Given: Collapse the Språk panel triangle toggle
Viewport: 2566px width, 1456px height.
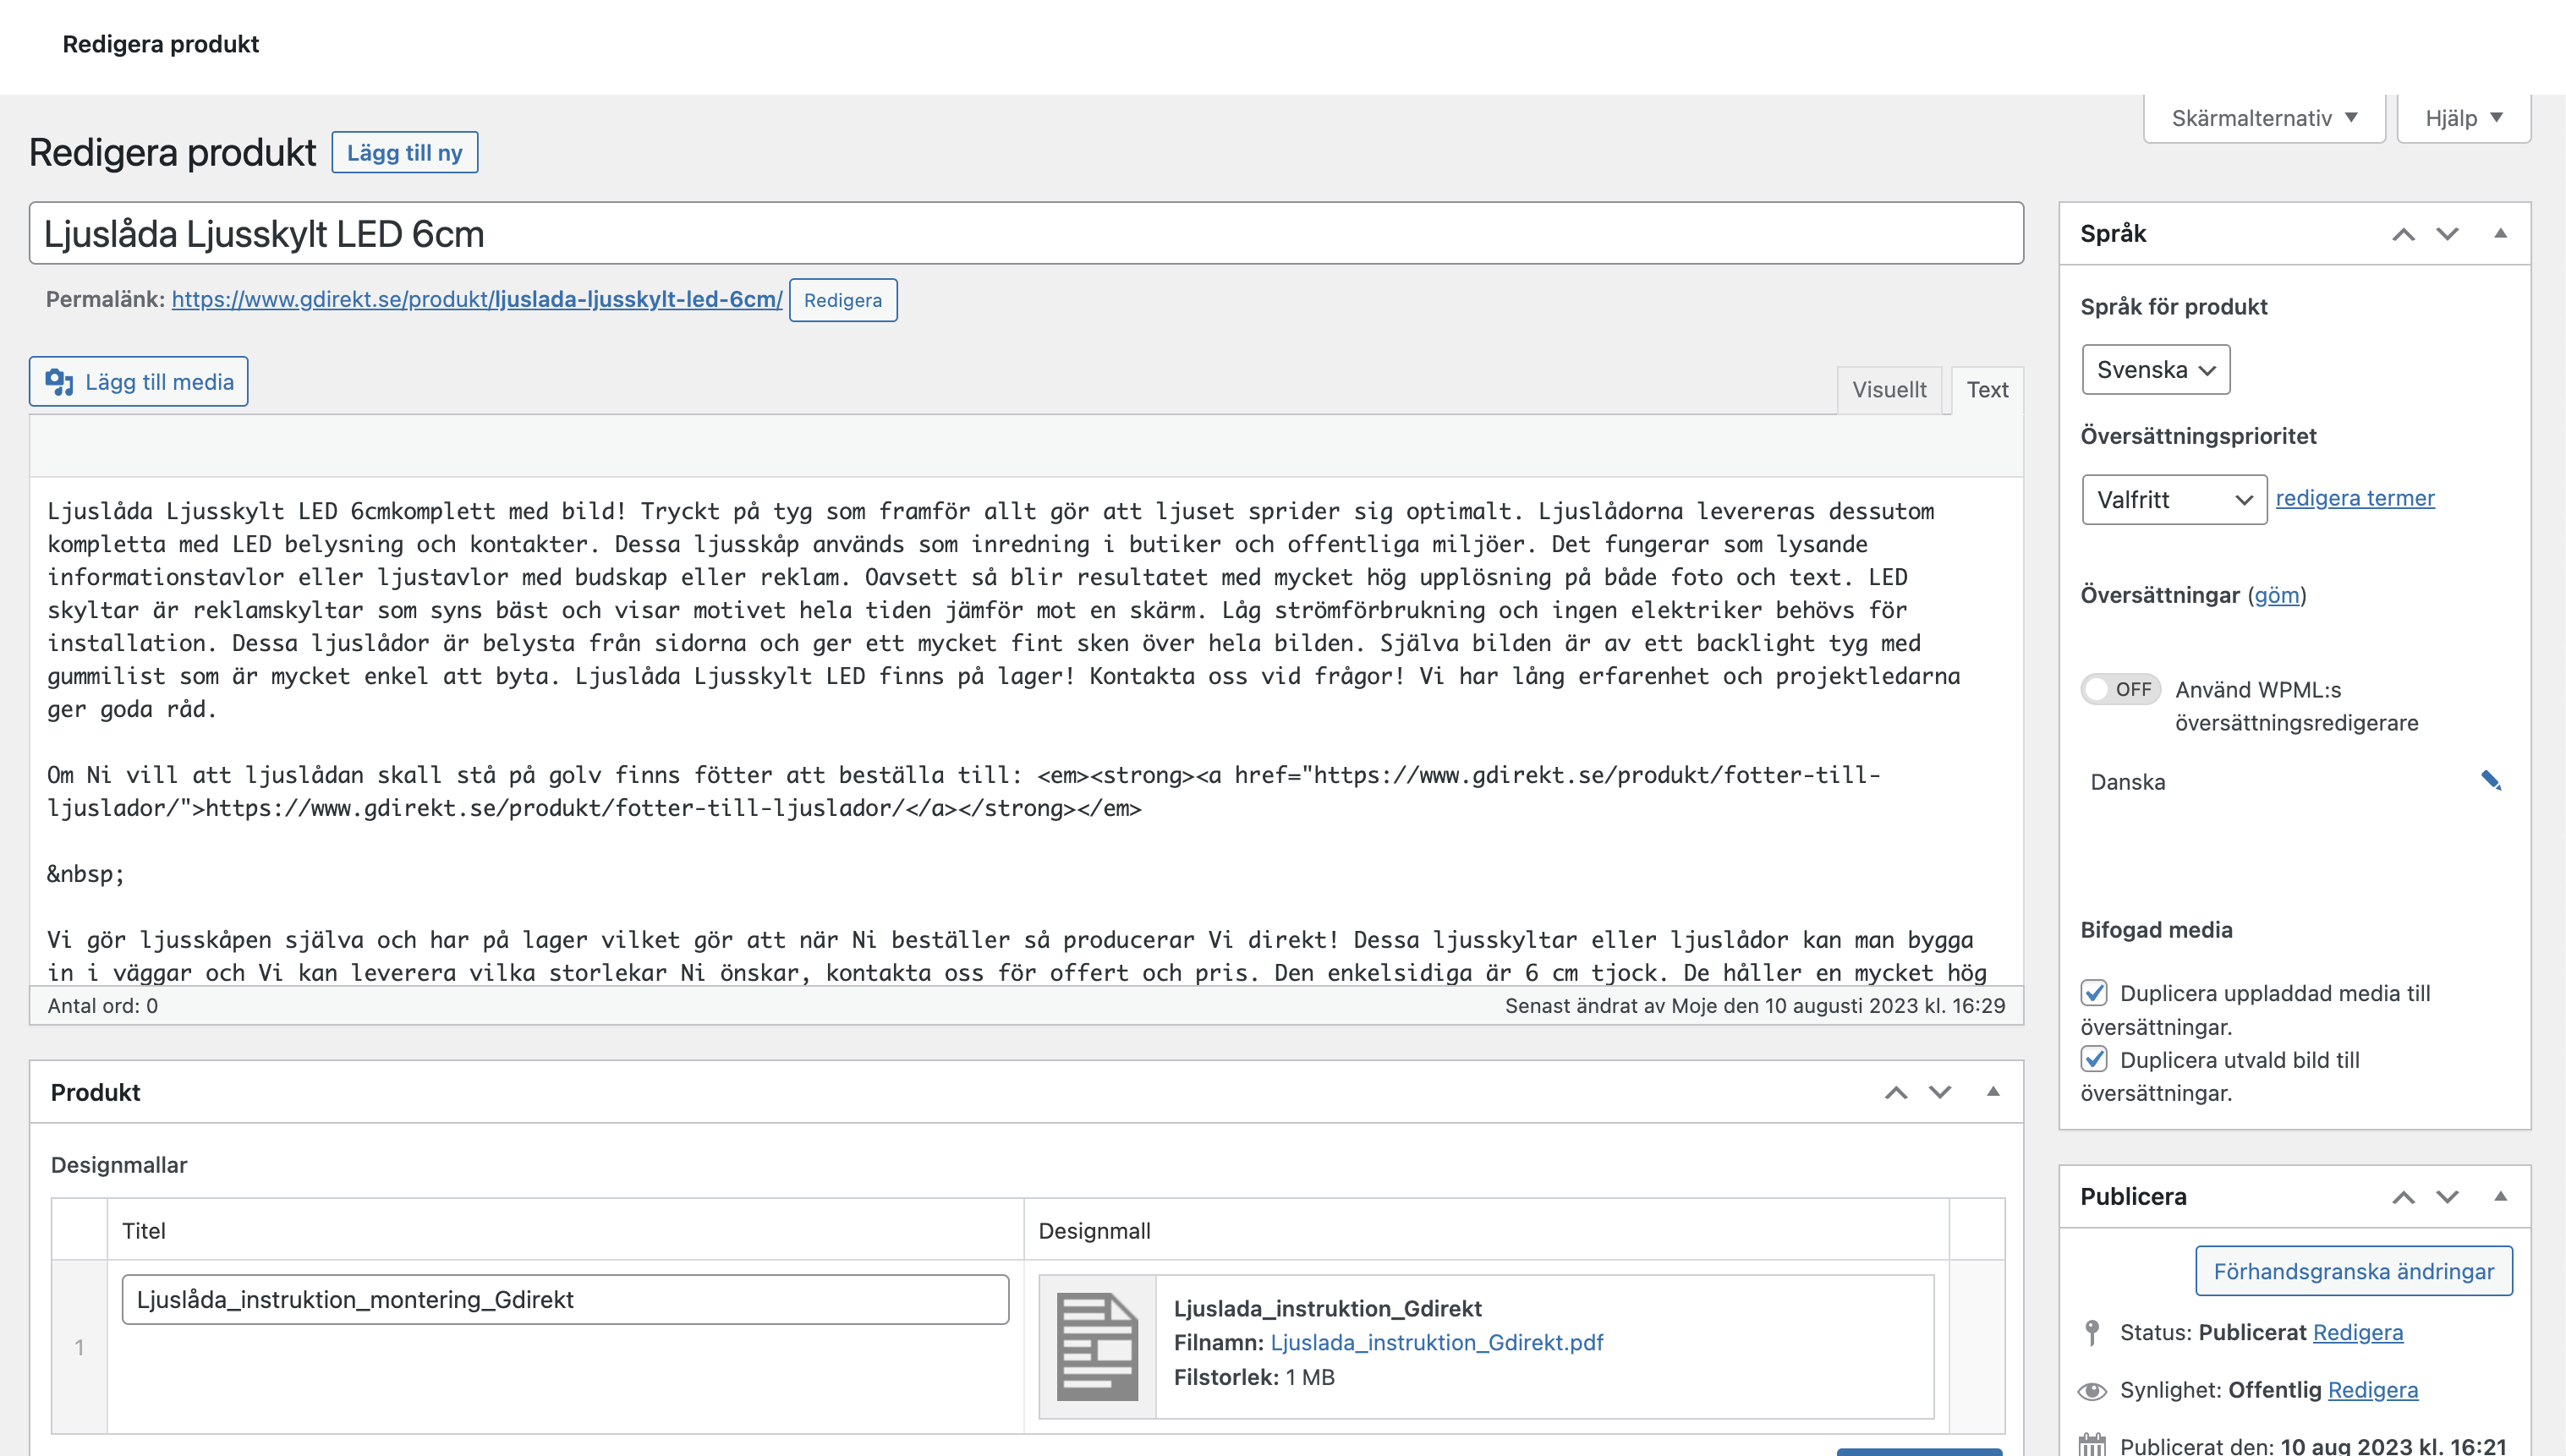Looking at the screenshot, I should [2500, 233].
